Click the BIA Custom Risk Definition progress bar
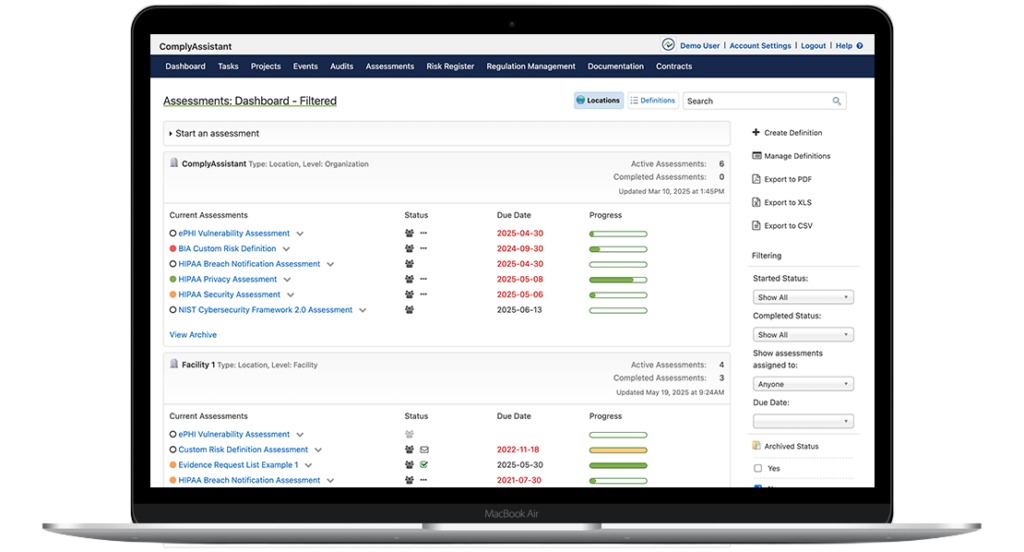 (618, 249)
